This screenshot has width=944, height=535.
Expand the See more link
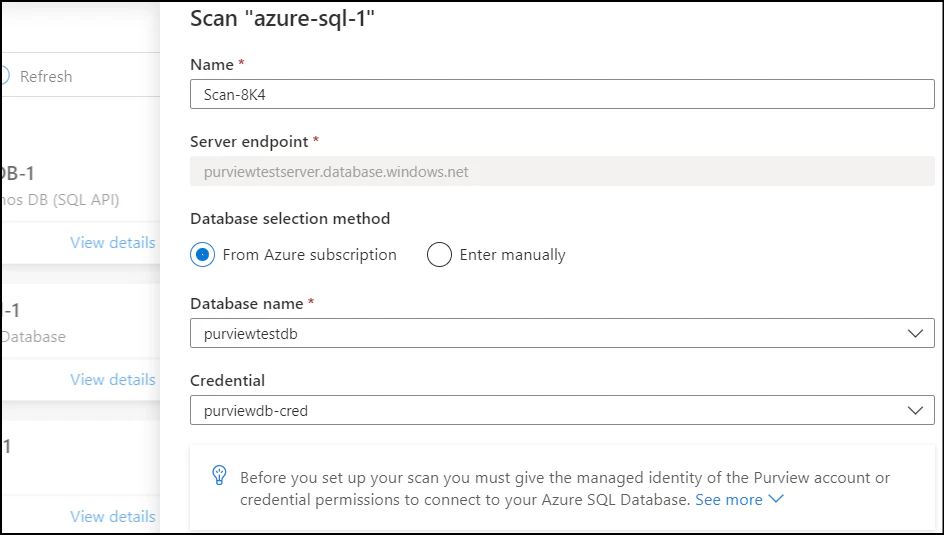739,499
